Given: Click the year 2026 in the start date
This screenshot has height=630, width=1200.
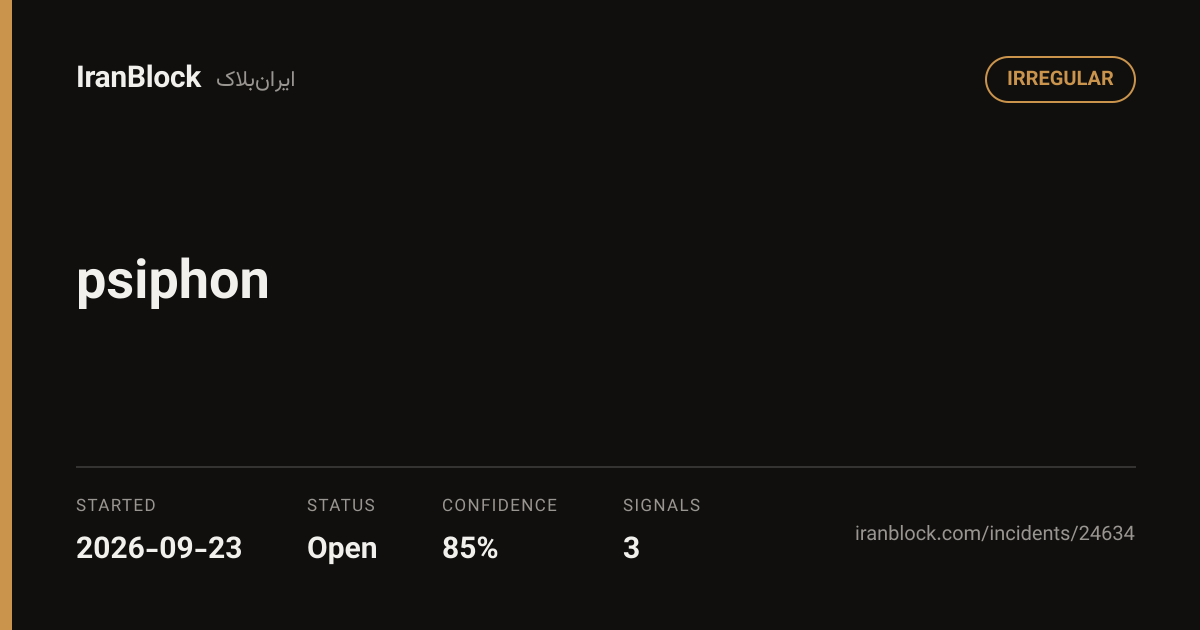Looking at the screenshot, I should coord(105,548).
